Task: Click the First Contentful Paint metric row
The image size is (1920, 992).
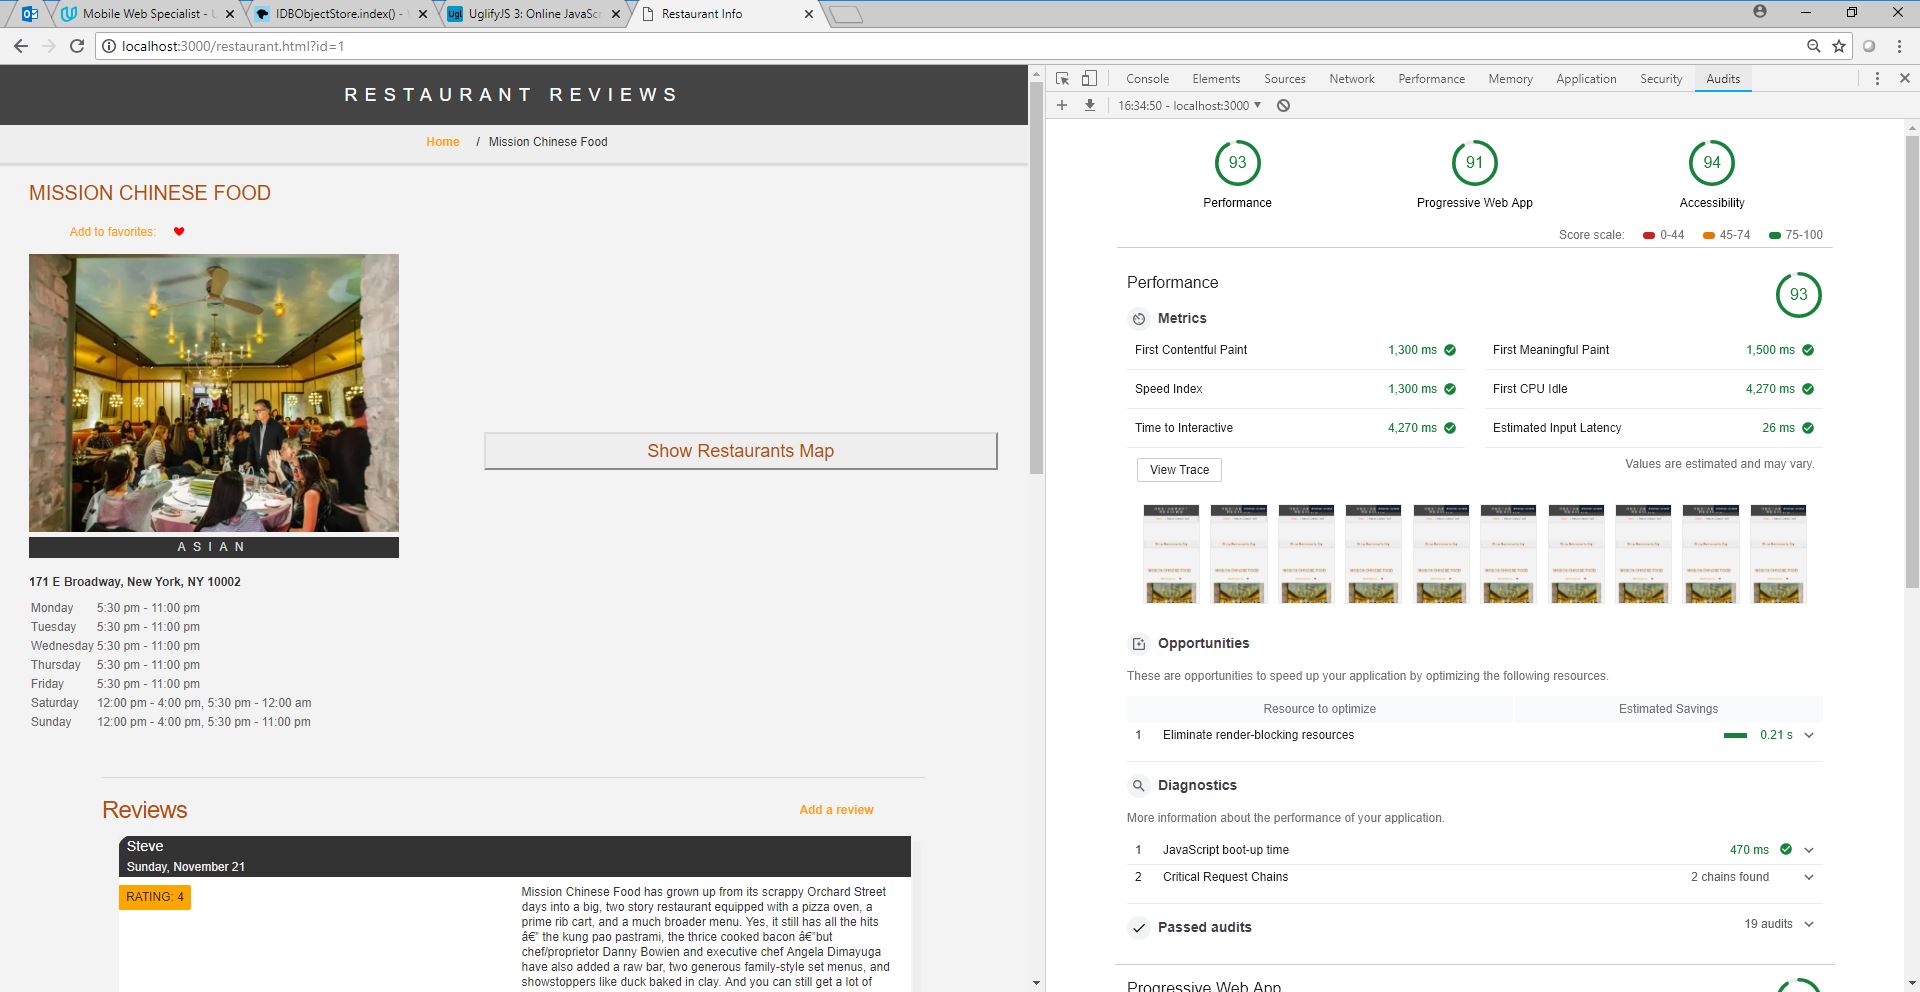Action: pyautogui.click(x=1296, y=350)
